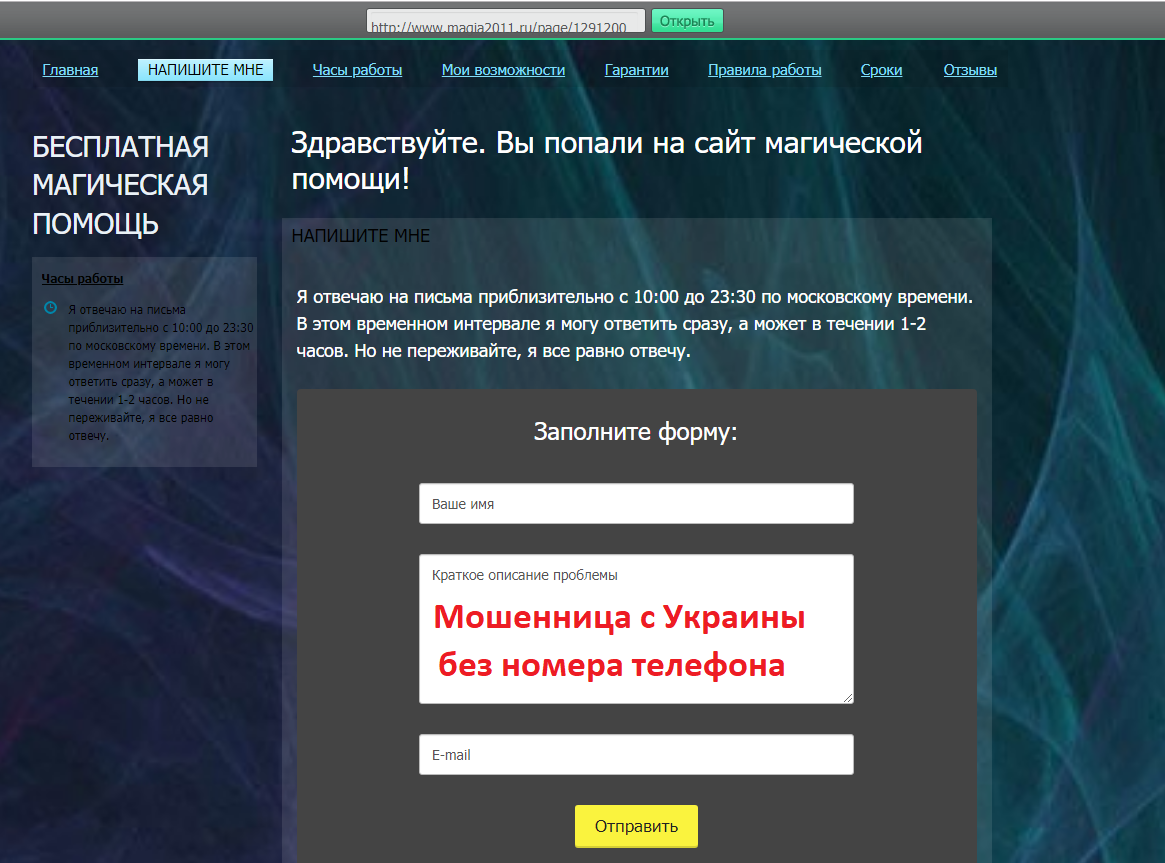This screenshot has height=863, width=1165.
Task: Open the Отзывы reviews link
Action: point(970,70)
